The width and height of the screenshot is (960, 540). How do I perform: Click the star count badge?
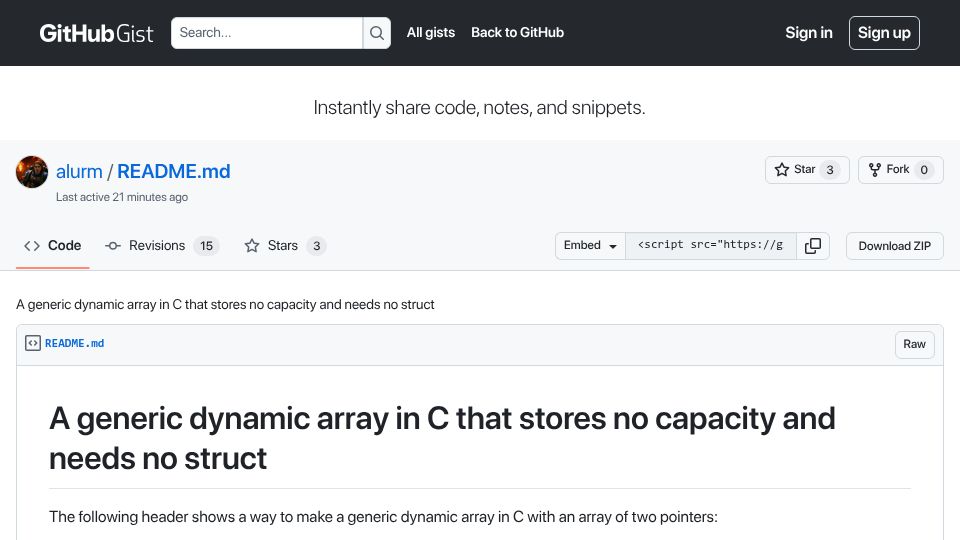click(x=830, y=170)
